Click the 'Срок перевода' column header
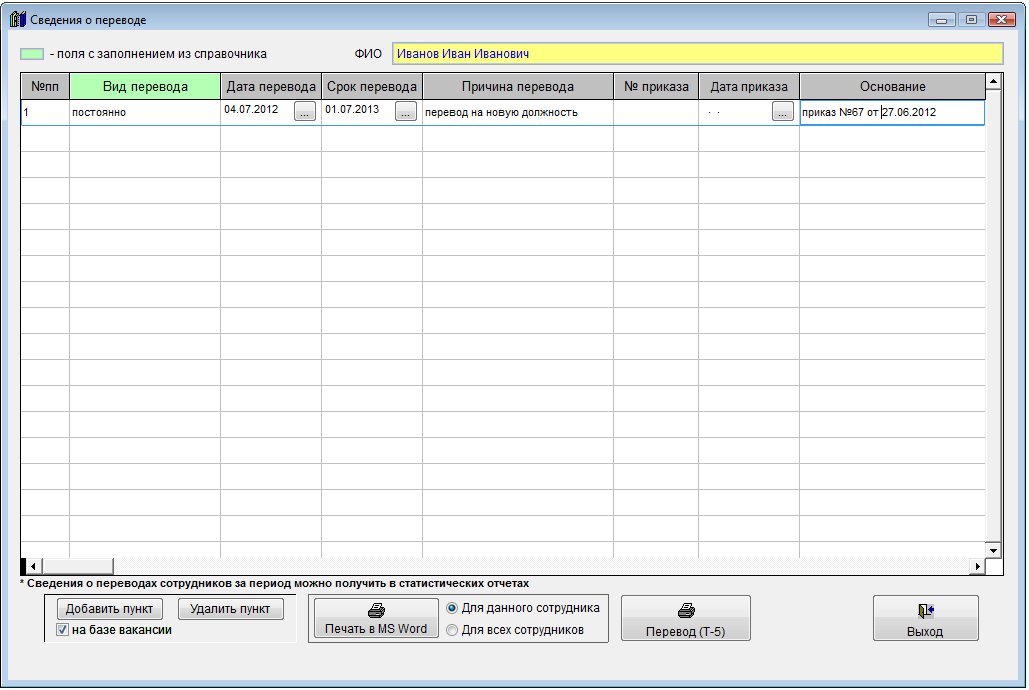 coord(372,87)
